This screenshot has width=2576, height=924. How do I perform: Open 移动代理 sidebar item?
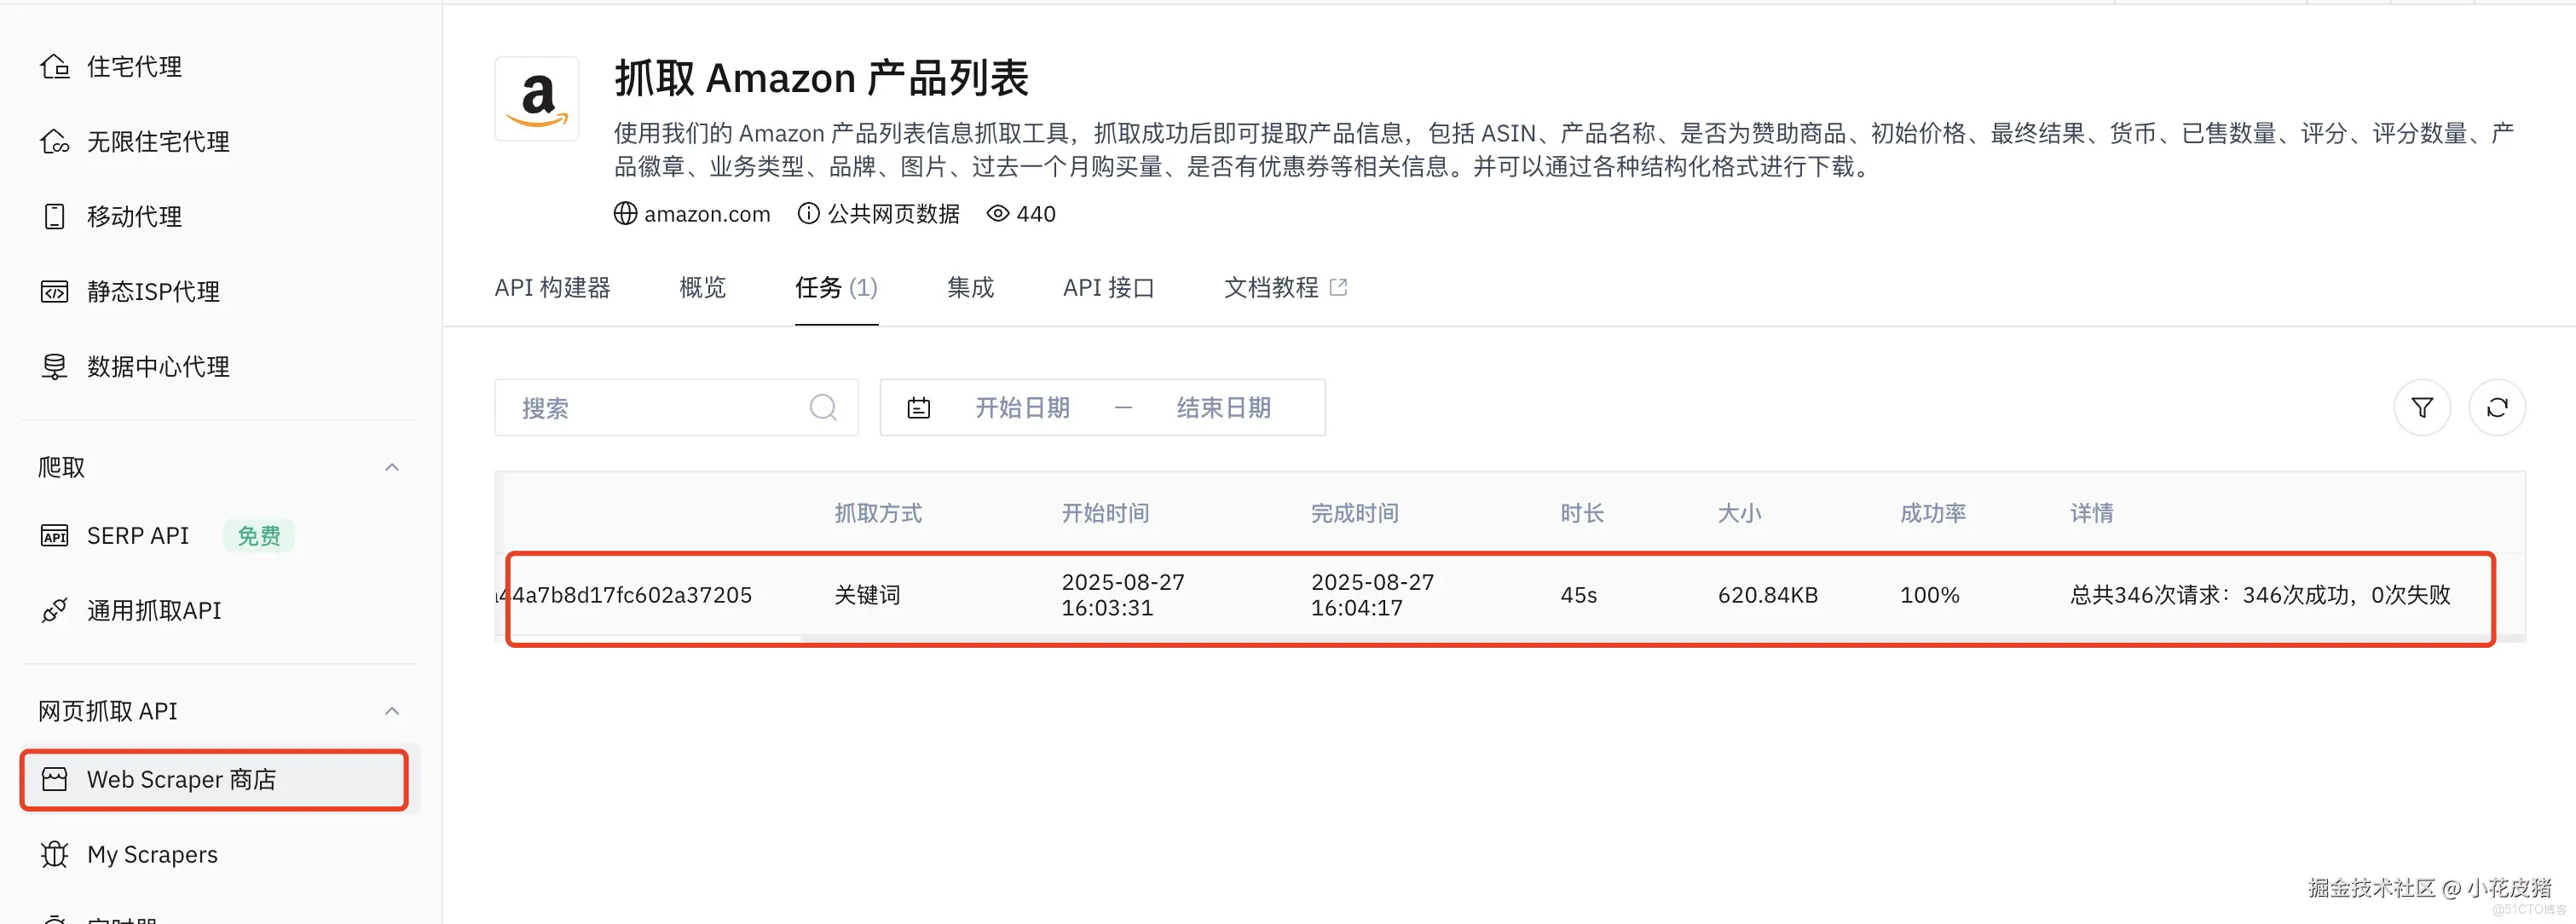[x=134, y=217]
